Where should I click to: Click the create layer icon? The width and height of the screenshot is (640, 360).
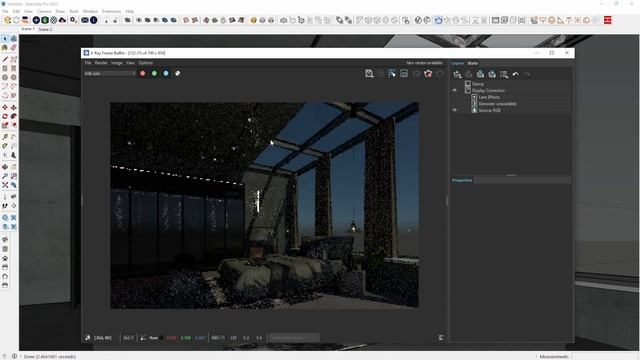[x=457, y=74]
